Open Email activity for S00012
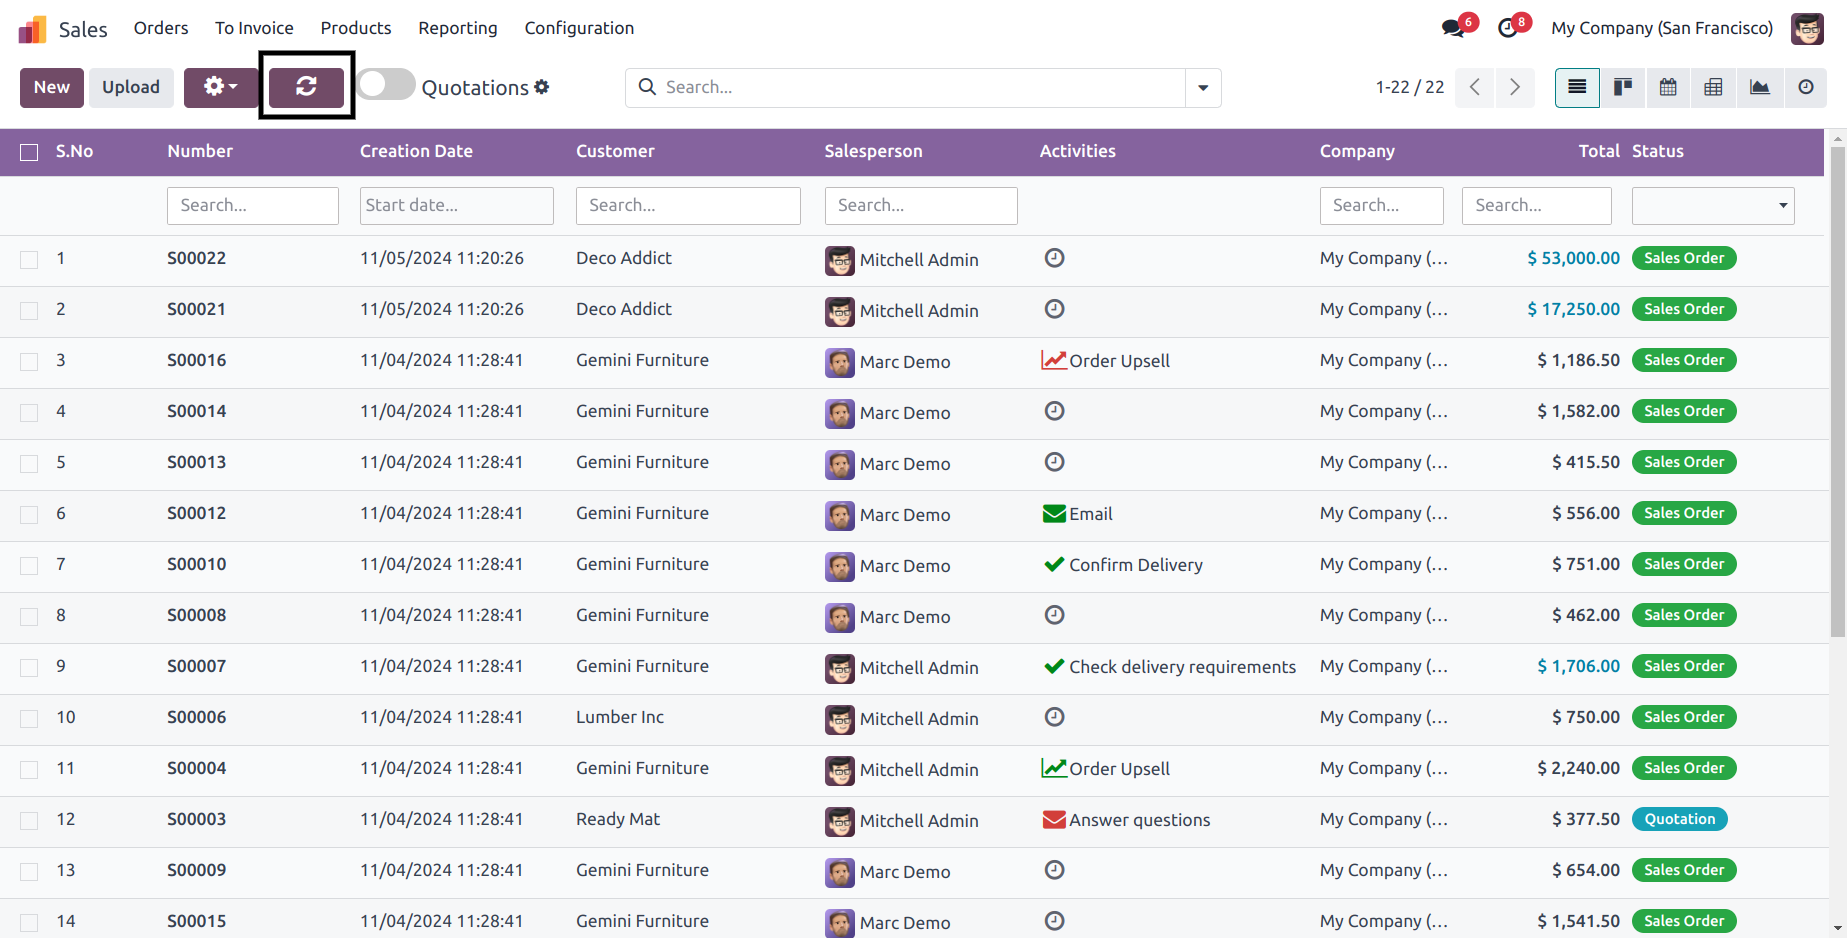 (1077, 513)
